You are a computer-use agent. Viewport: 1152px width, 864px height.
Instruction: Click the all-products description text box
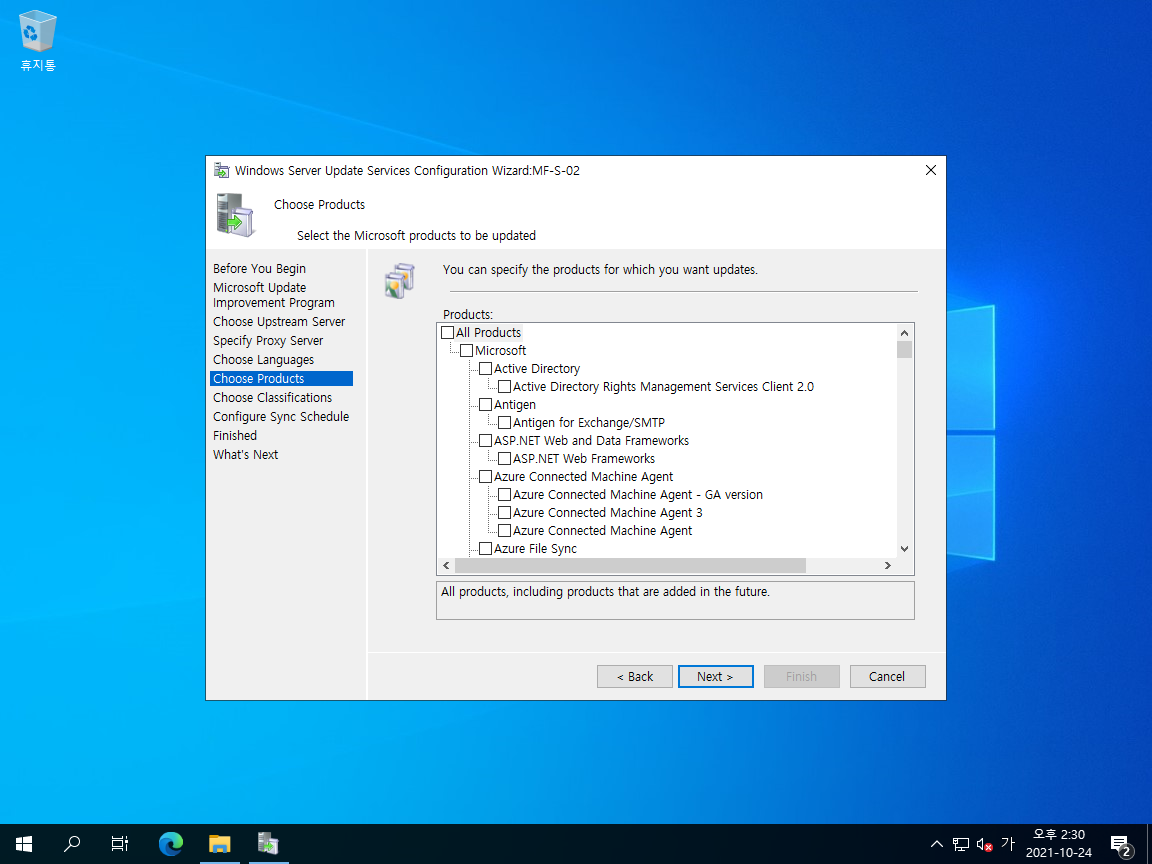[675, 601]
